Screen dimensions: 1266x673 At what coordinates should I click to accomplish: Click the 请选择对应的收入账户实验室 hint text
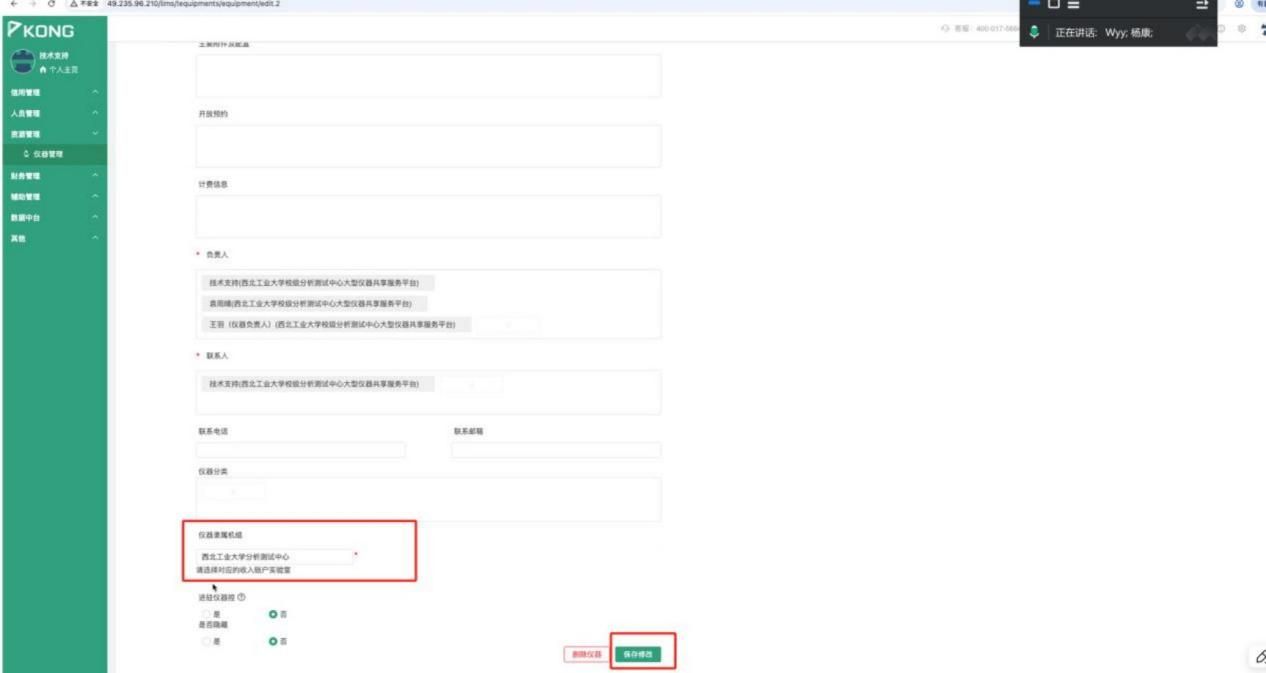pyautogui.click(x=244, y=570)
